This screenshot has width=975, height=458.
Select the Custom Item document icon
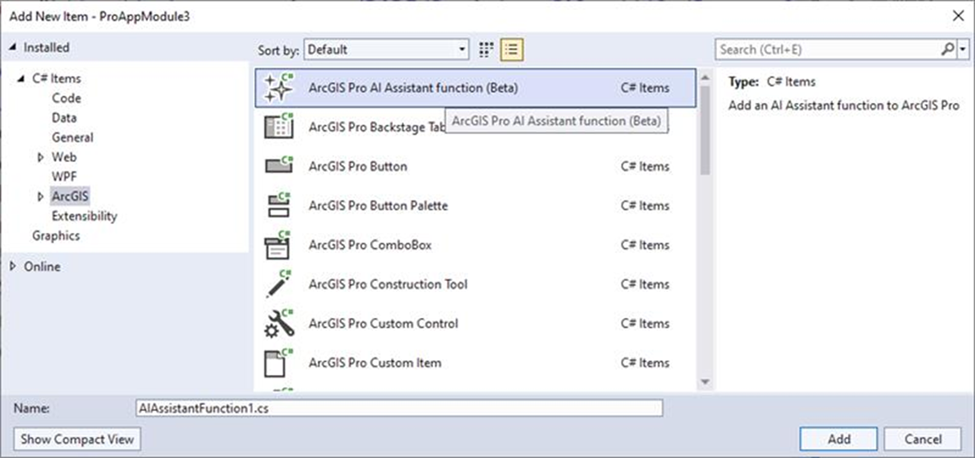click(x=277, y=363)
